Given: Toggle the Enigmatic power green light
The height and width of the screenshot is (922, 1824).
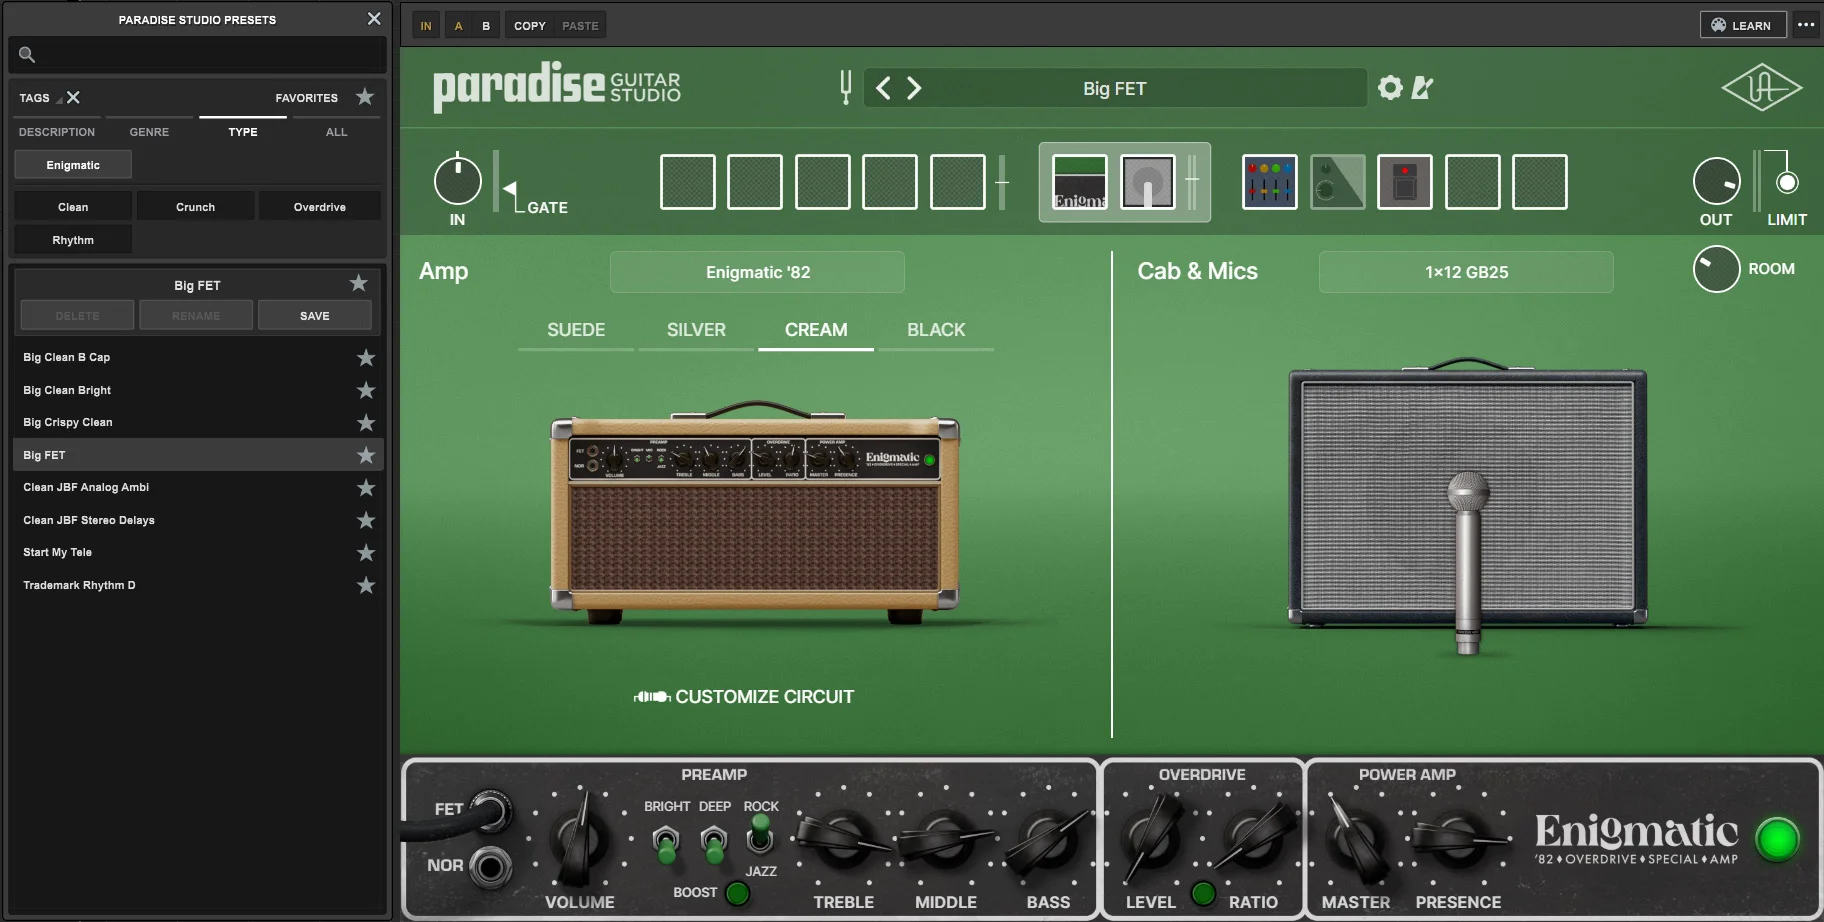Looking at the screenshot, I should point(1778,839).
